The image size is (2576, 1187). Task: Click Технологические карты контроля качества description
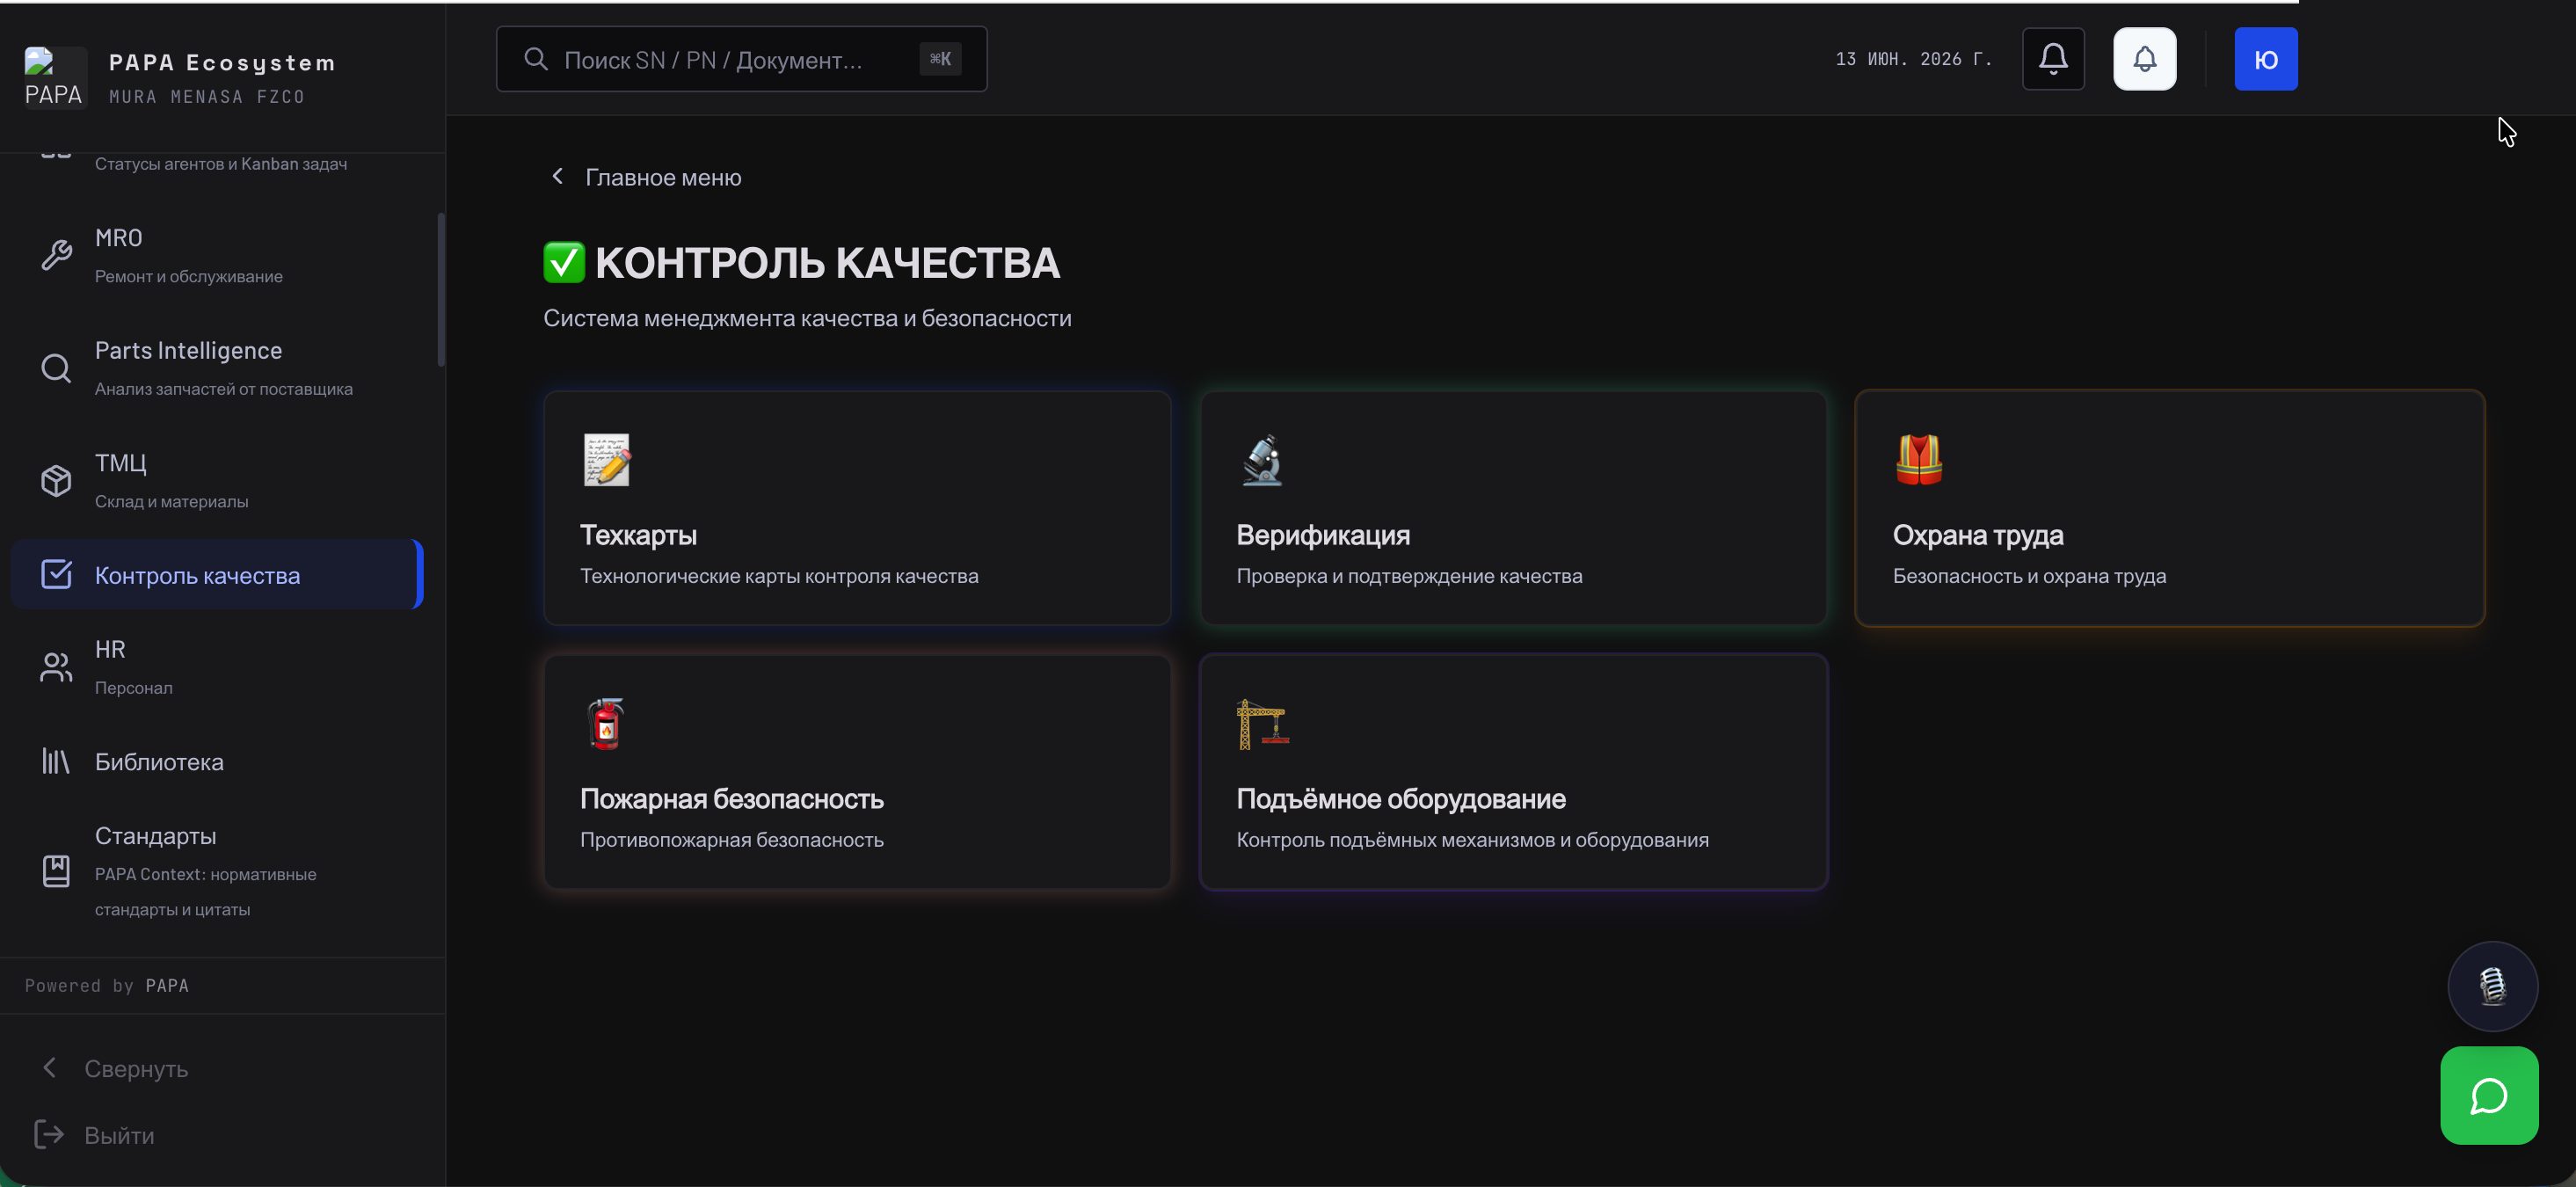point(779,576)
